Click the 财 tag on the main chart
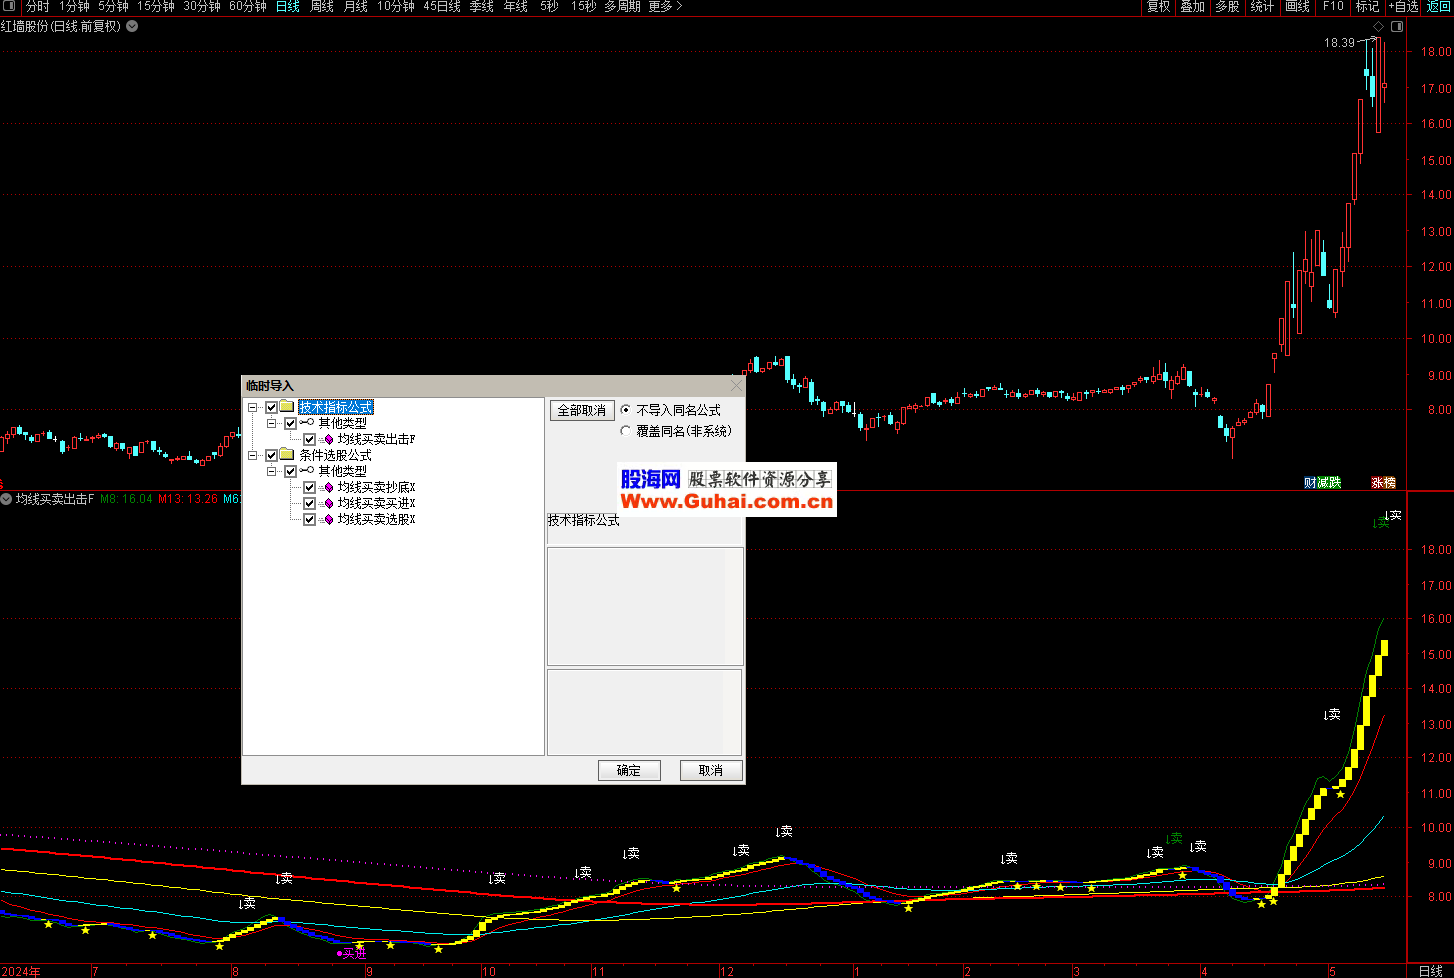1454x978 pixels. [x=1310, y=483]
